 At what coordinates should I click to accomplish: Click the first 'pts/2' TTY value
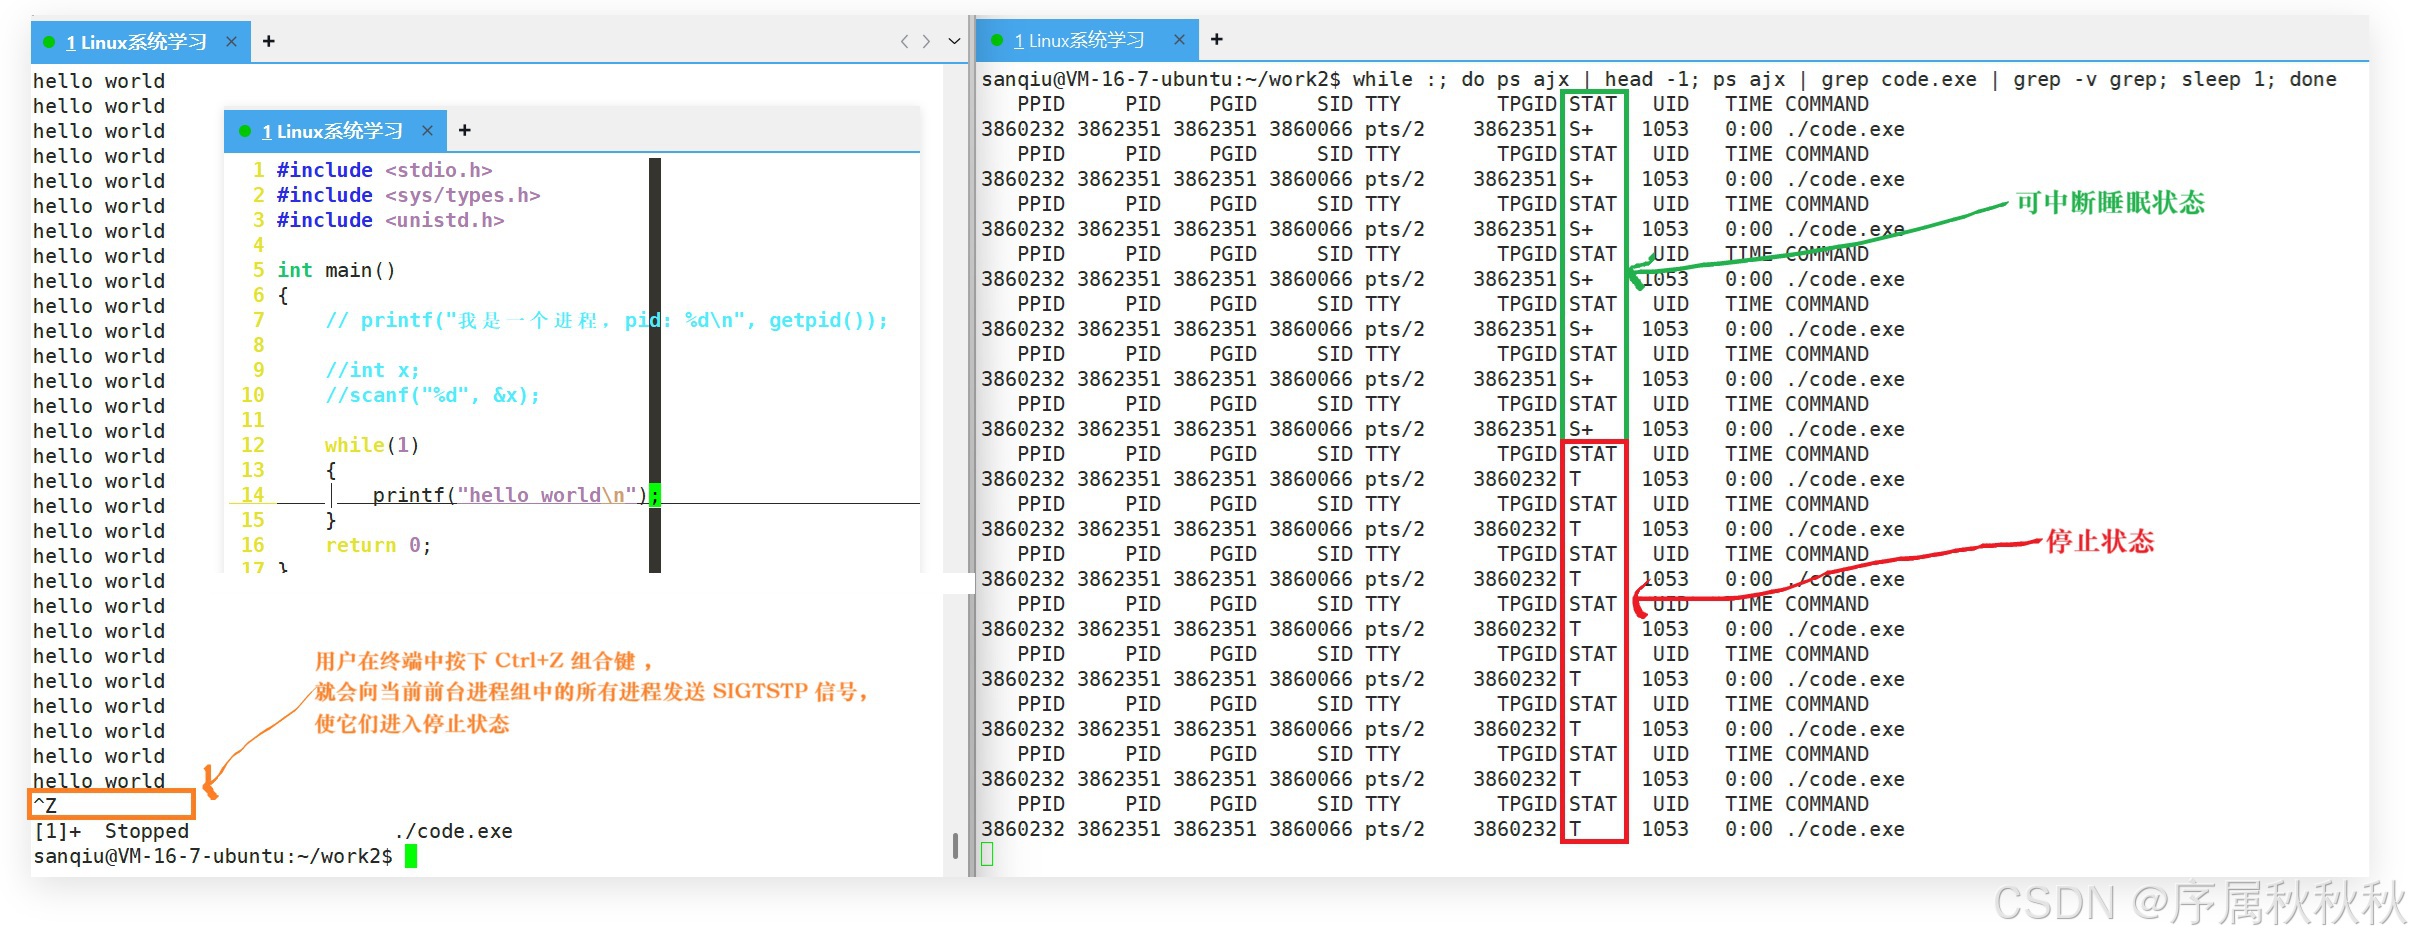tap(1394, 129)
